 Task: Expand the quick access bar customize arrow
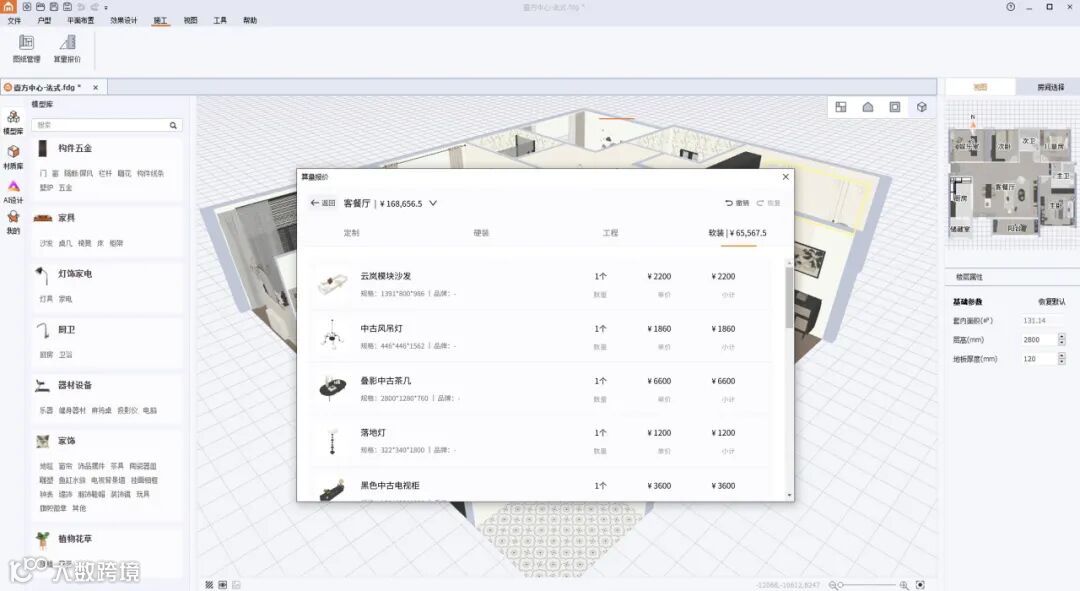pos(105,8)
